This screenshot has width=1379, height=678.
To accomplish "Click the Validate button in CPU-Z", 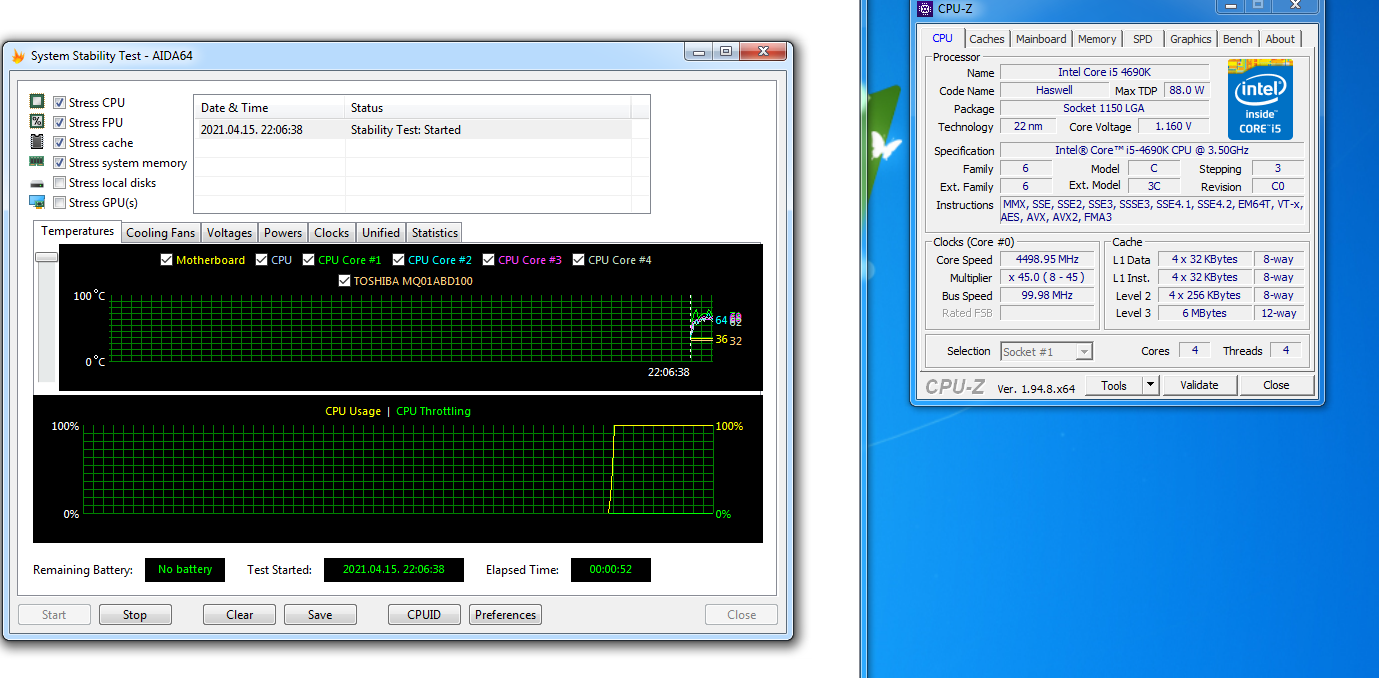I will [x=1199, y=385].
